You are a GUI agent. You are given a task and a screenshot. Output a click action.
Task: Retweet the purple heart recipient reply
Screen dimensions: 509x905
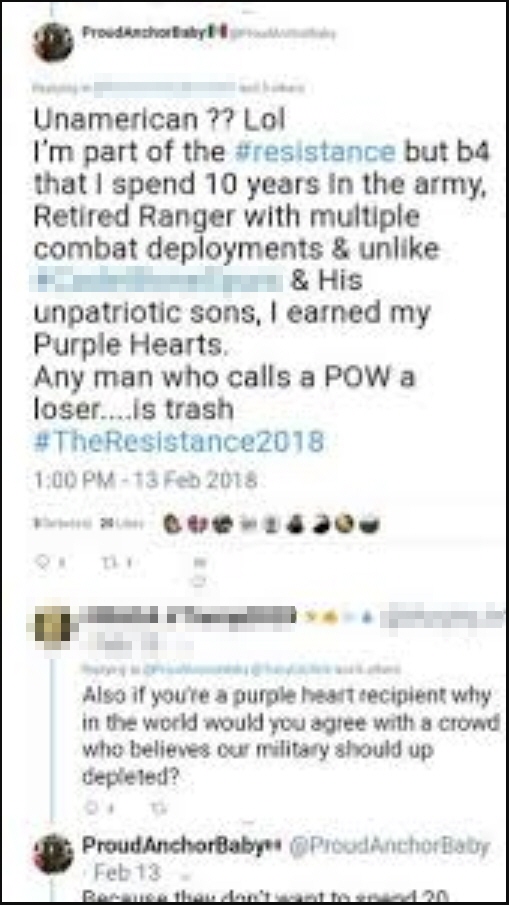[x=156, y=809]
